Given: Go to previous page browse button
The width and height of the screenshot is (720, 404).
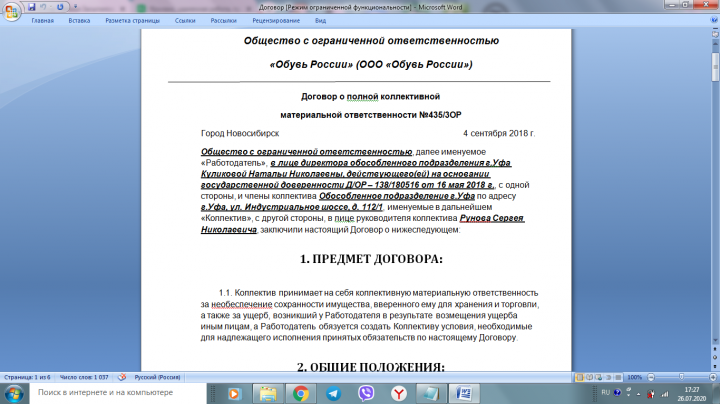Looking at the screenshot, I should click(715, 349).
